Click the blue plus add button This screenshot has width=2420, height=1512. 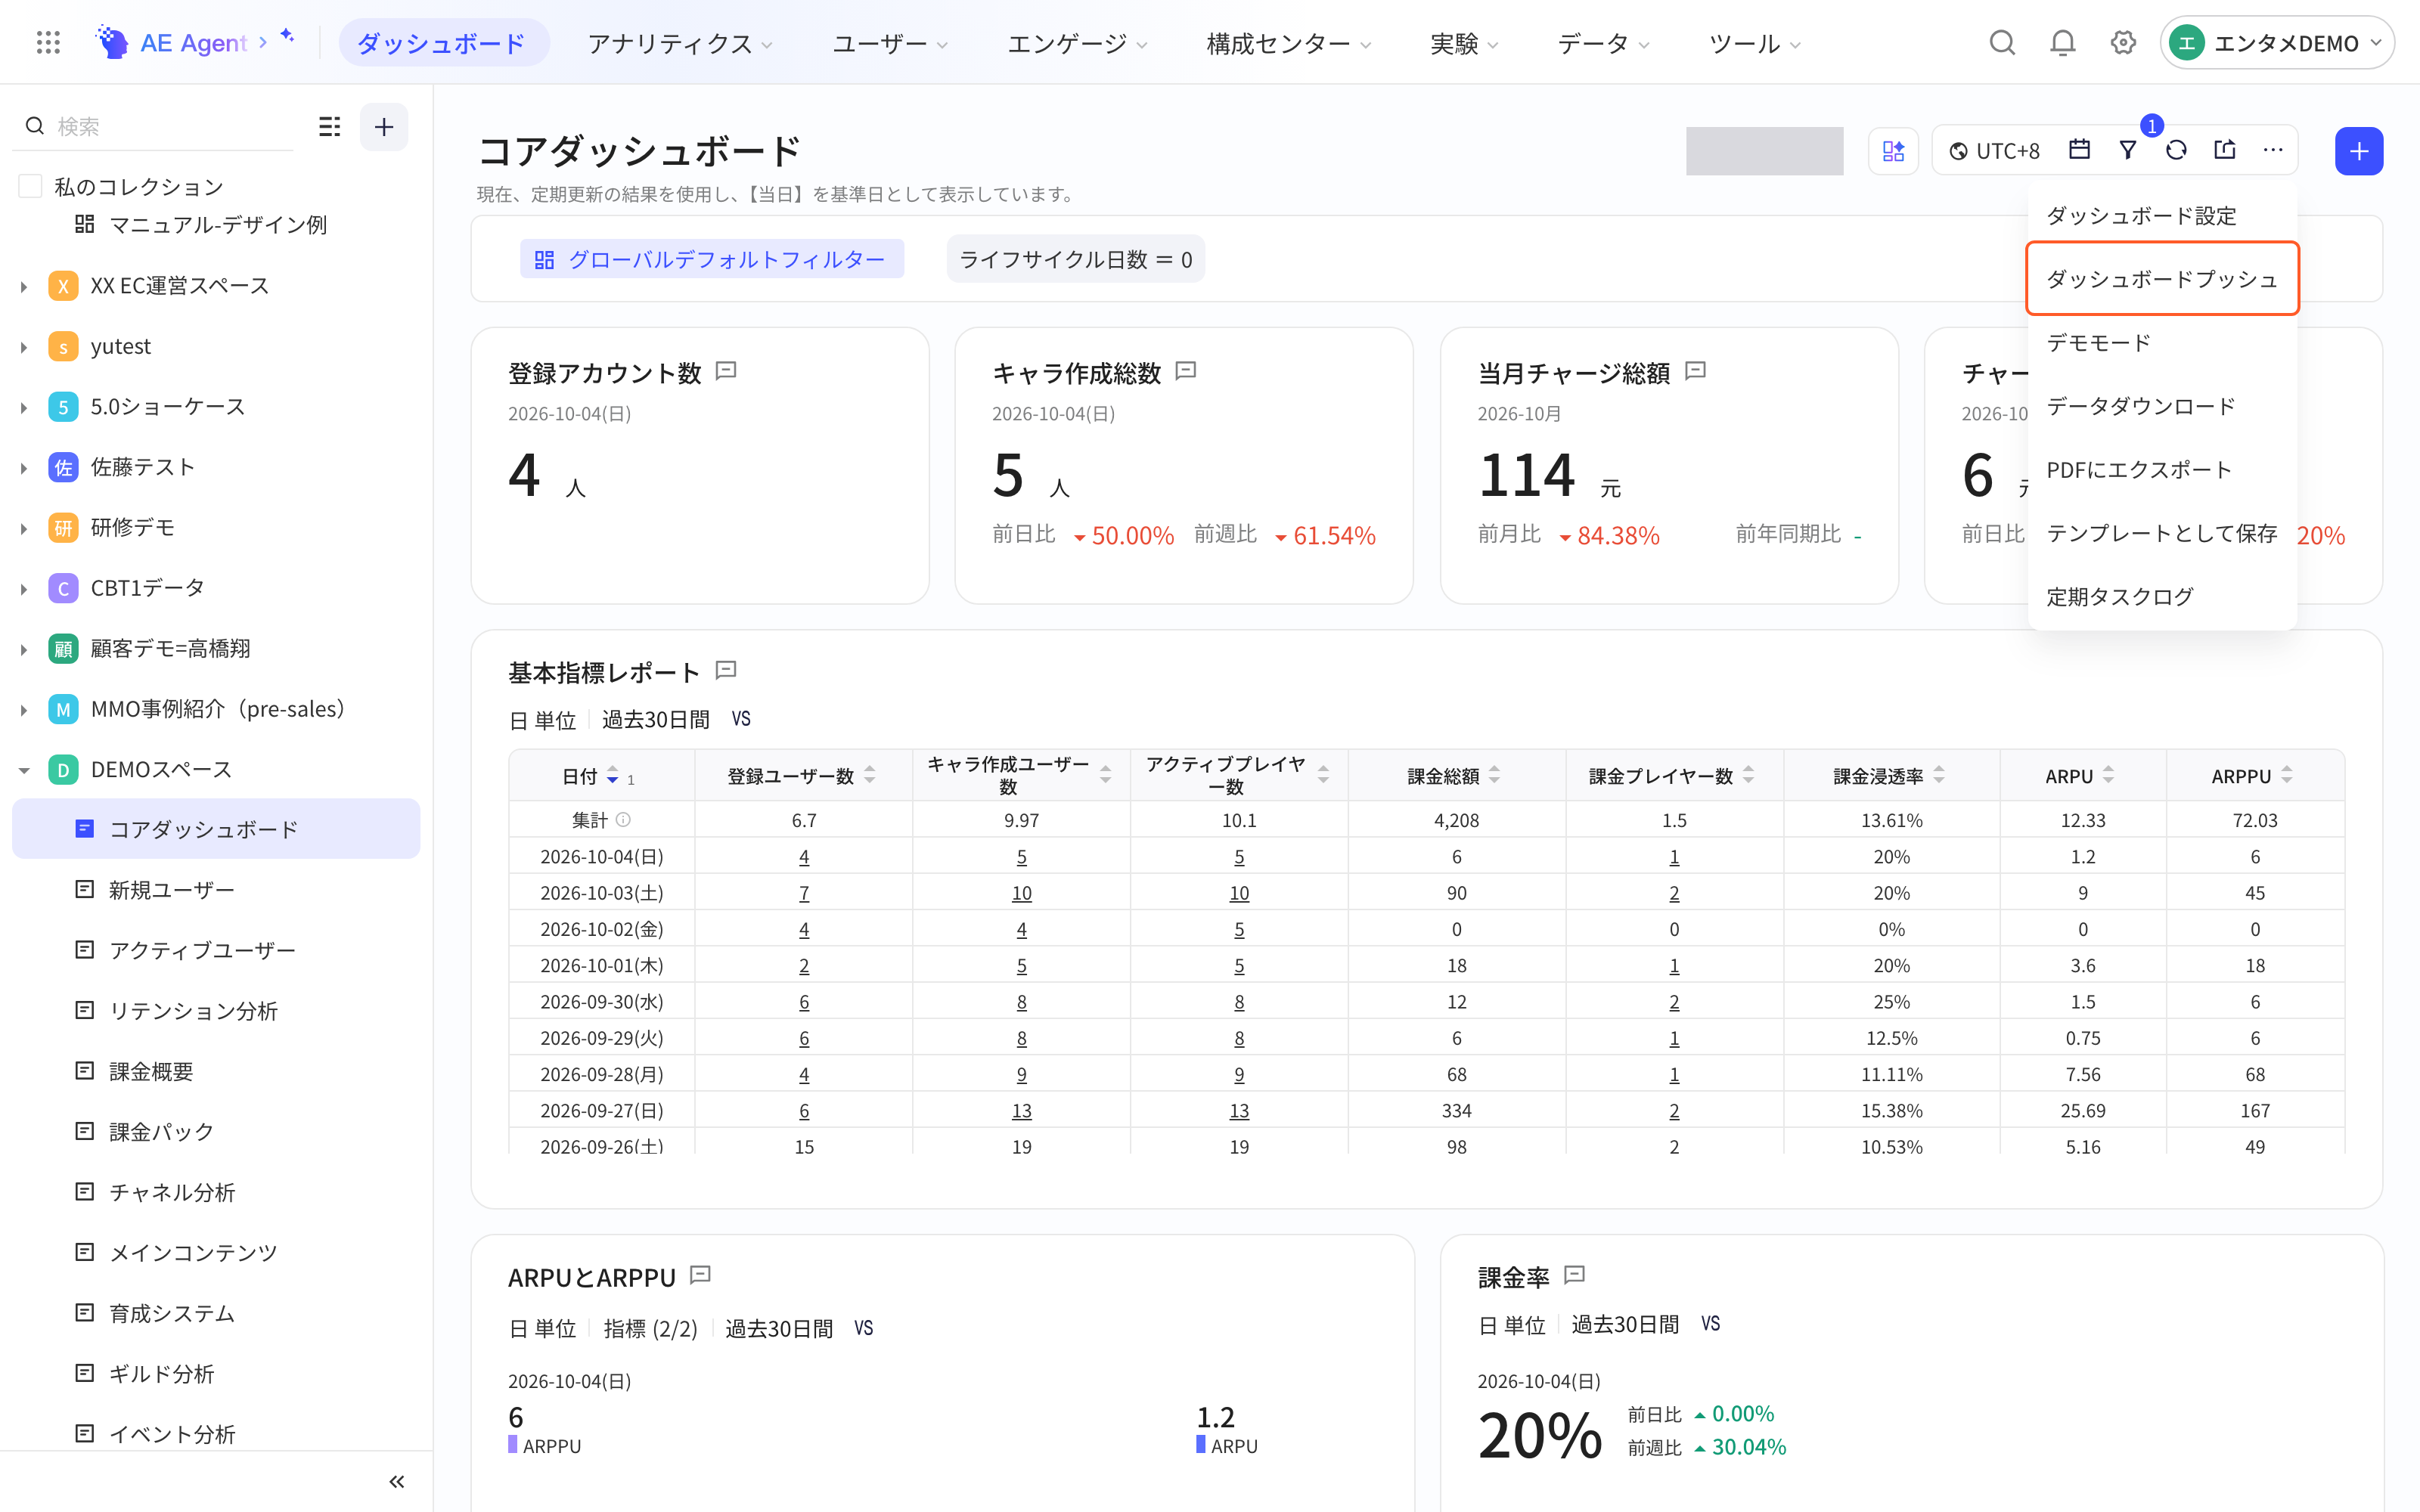click(x=2359, y=151)
